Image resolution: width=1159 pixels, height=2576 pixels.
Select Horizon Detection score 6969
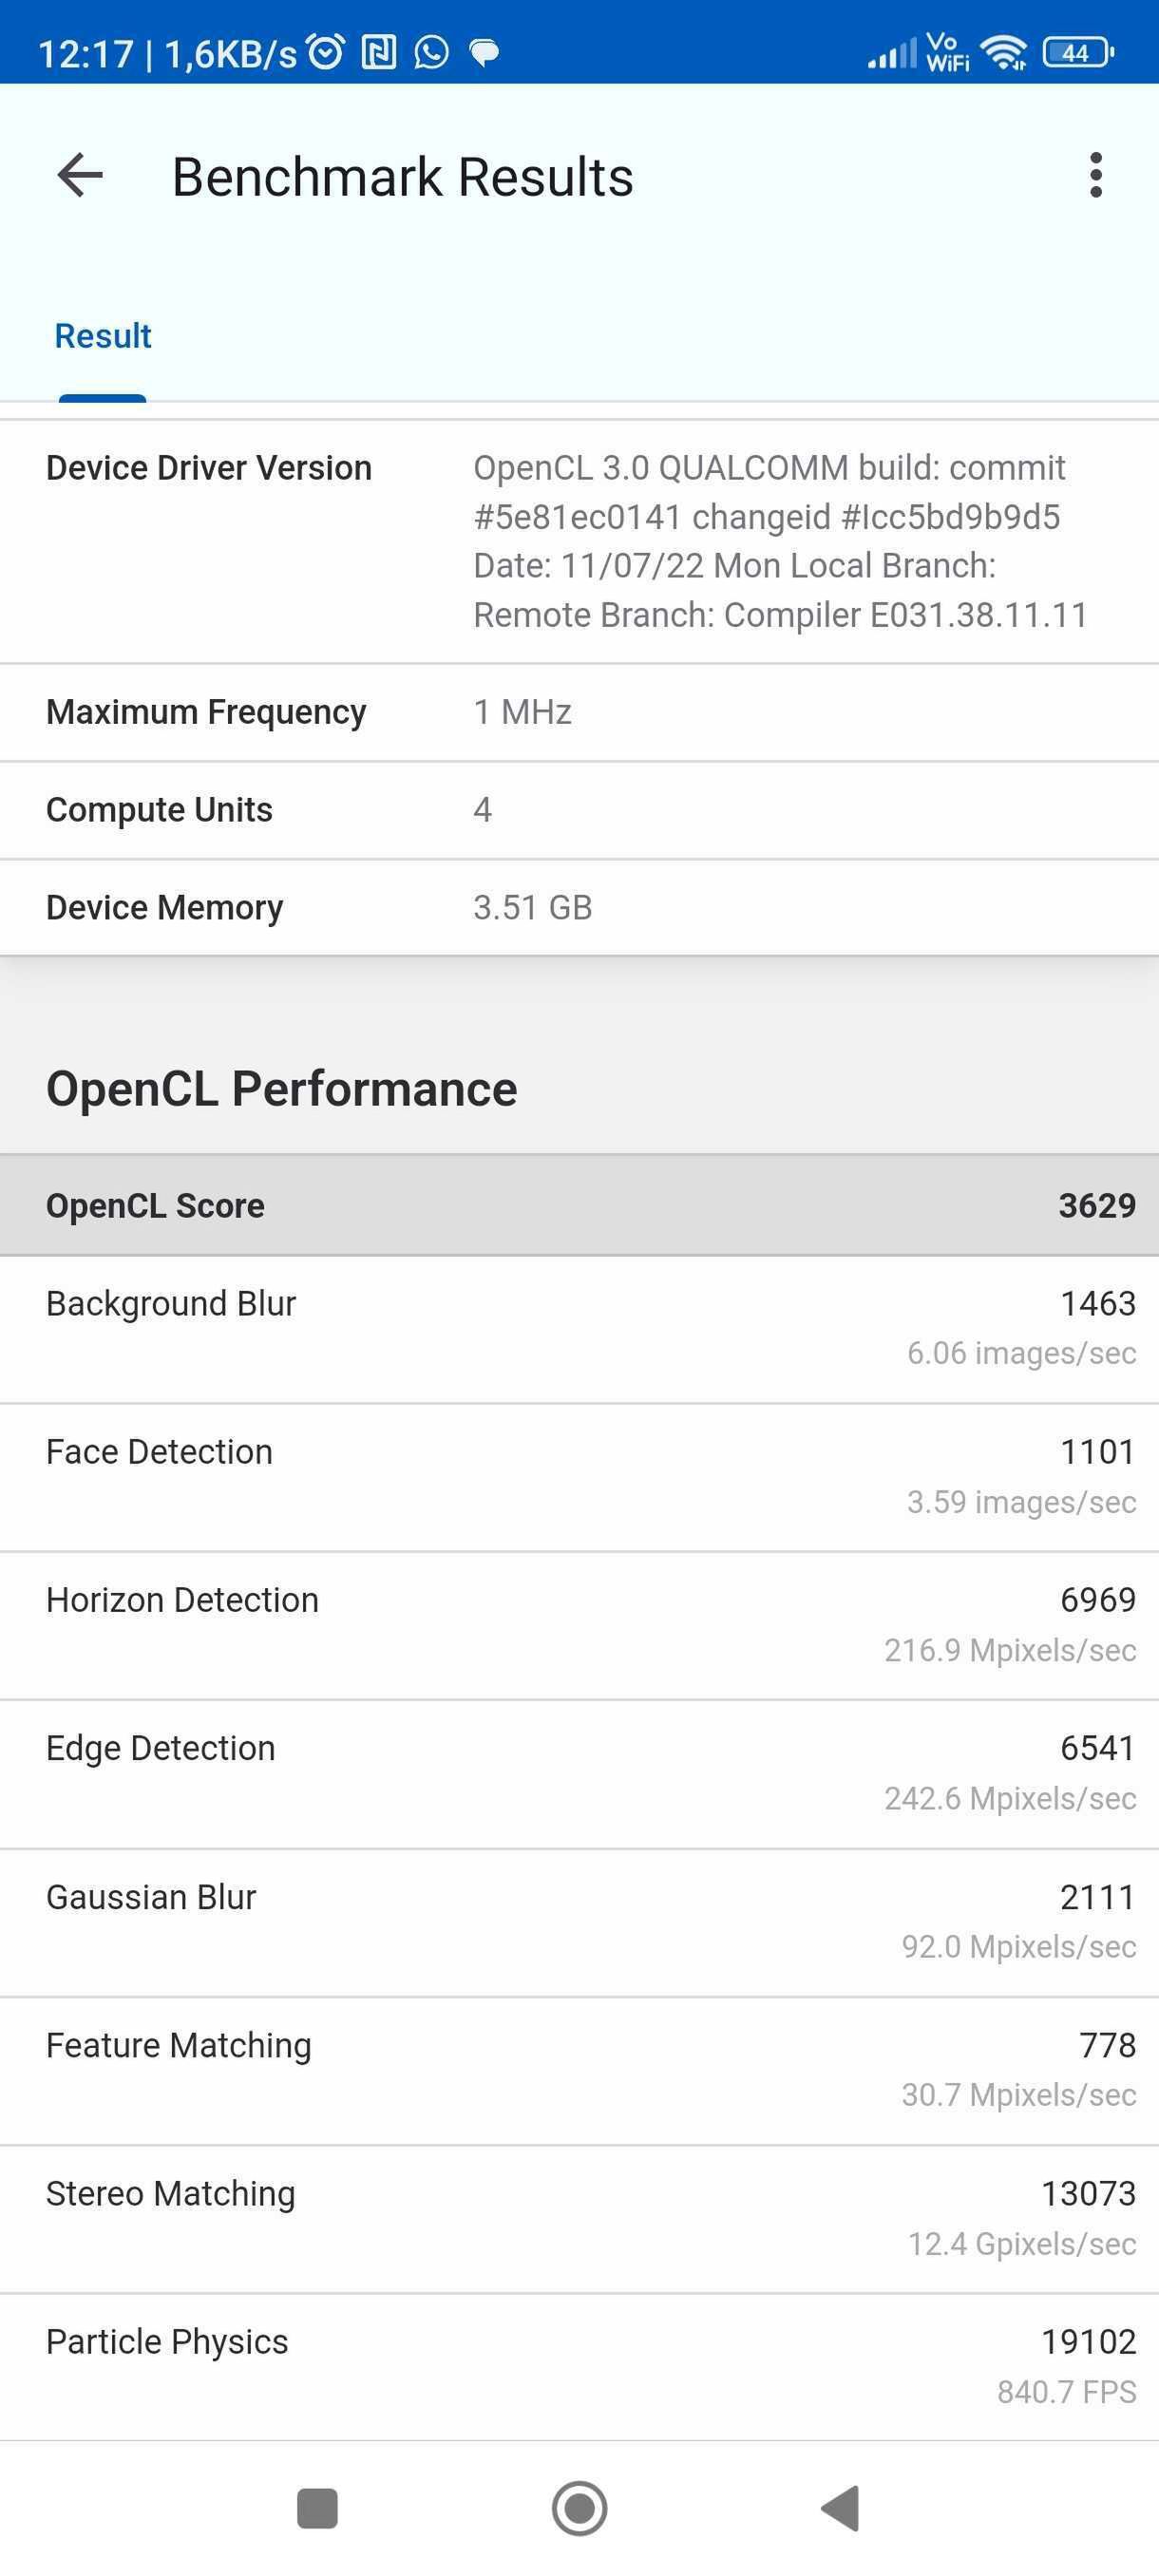tap(1098, 1599)
